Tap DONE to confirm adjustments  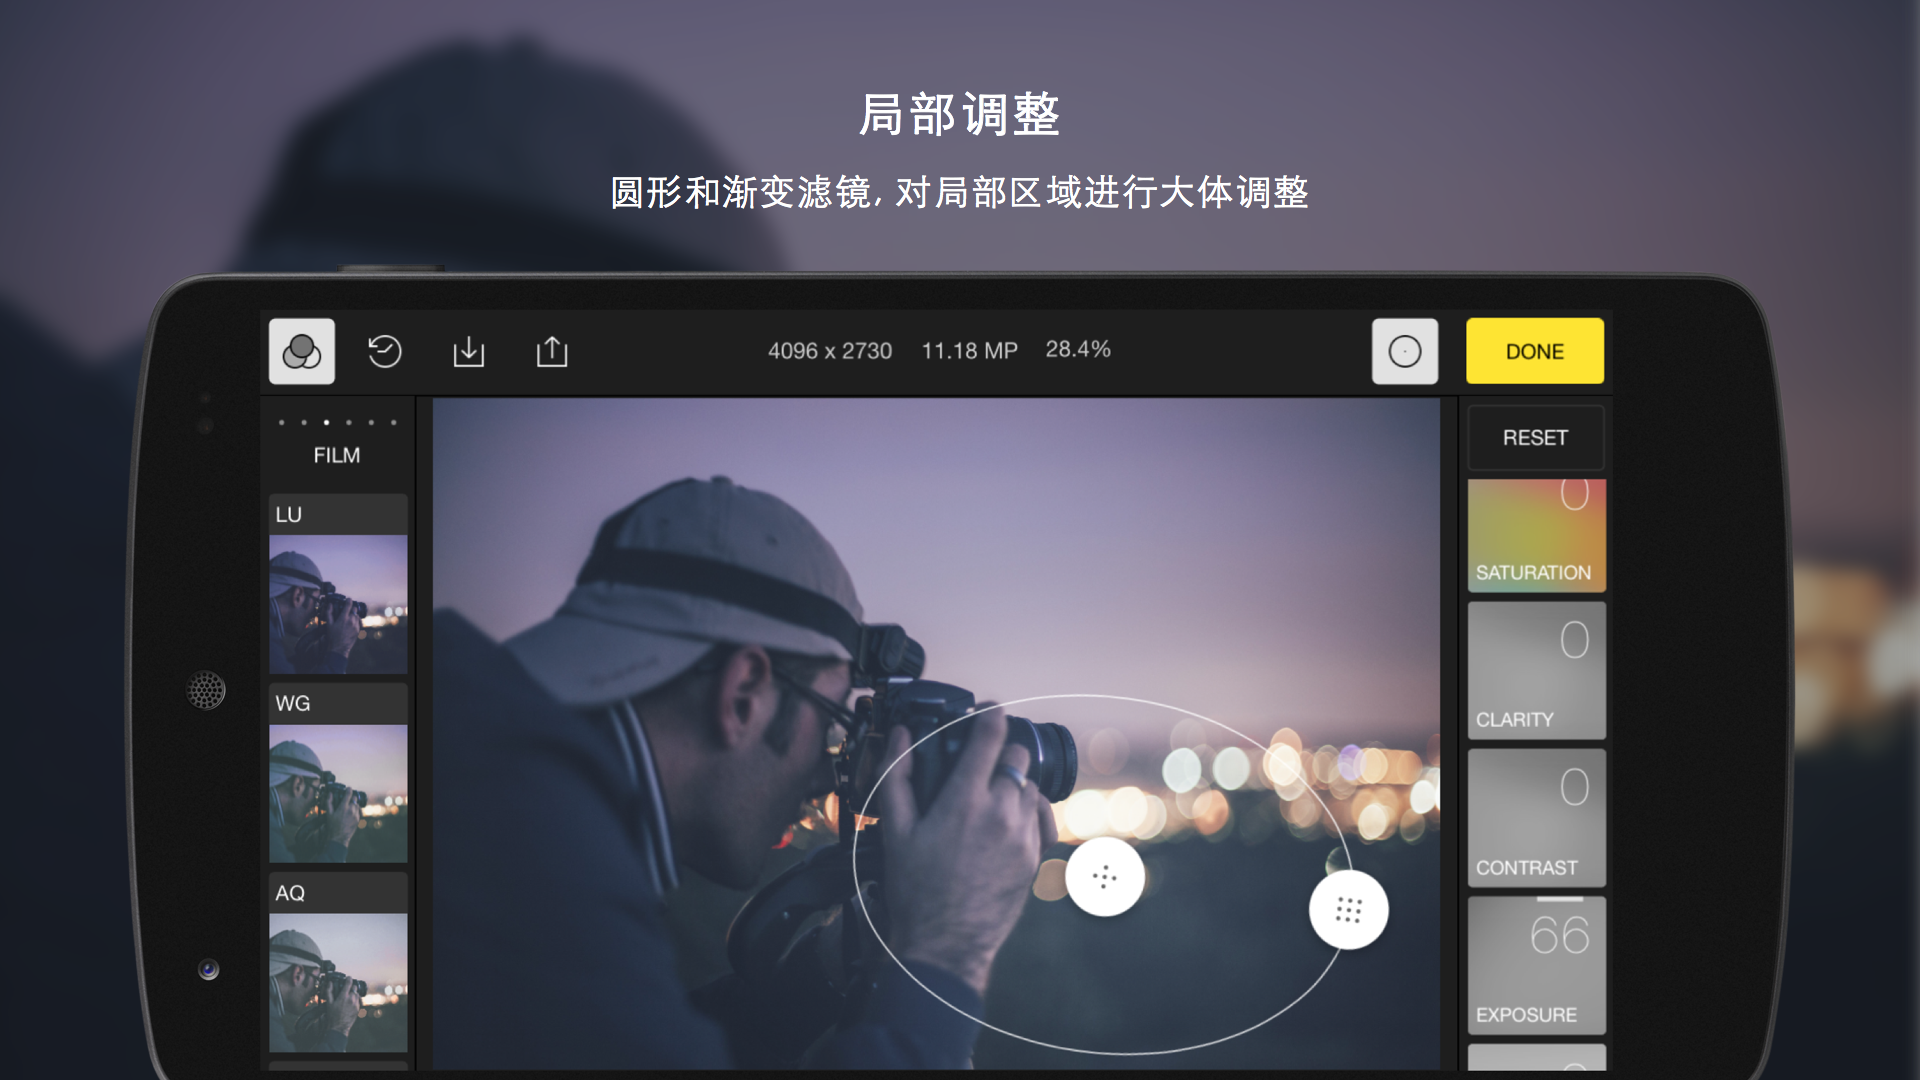[x=1534, y=349]
